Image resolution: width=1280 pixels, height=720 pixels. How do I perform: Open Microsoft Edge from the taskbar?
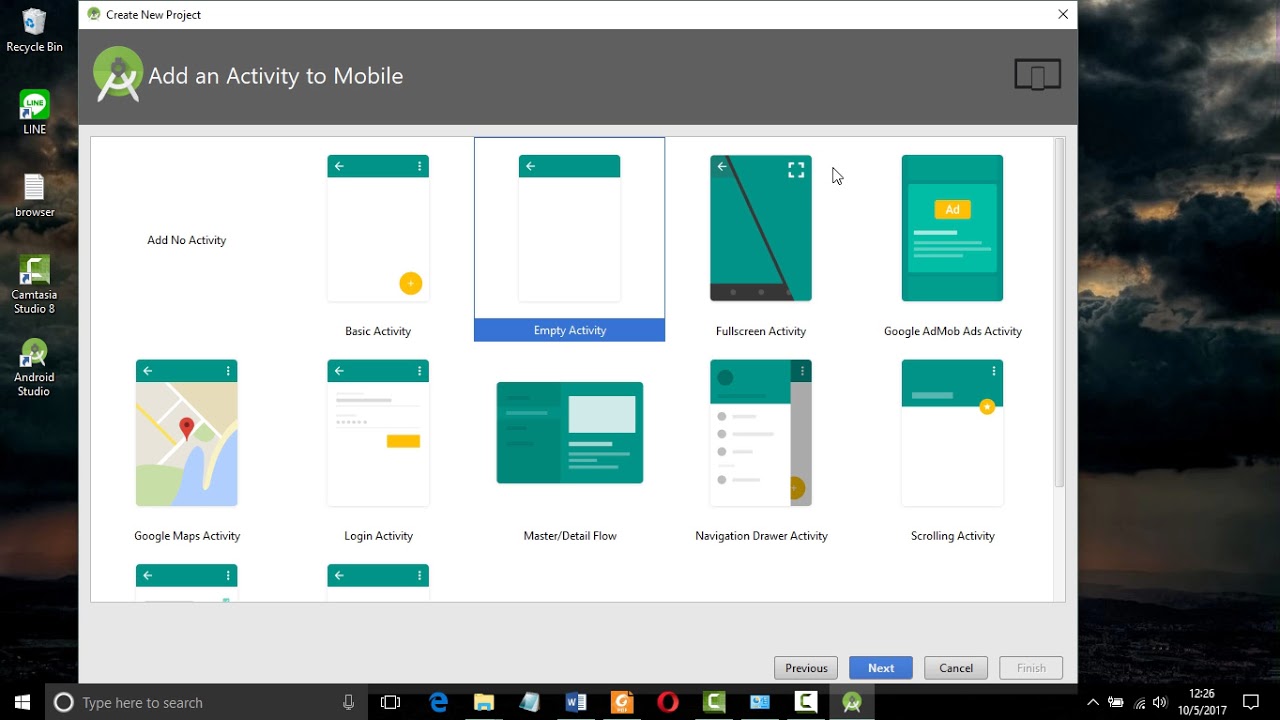coord(438,702)
